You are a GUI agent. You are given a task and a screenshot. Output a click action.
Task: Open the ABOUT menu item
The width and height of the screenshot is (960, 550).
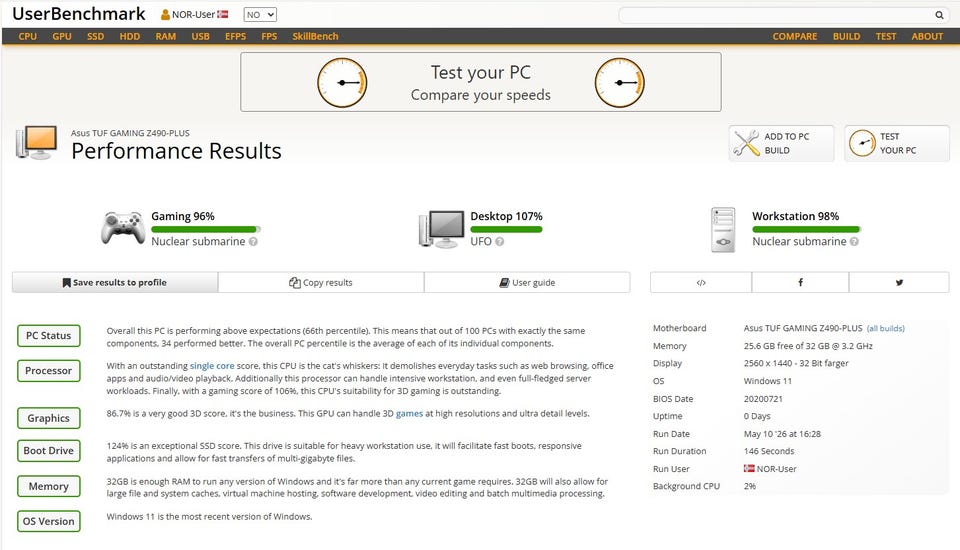click(x=927, y=36)
